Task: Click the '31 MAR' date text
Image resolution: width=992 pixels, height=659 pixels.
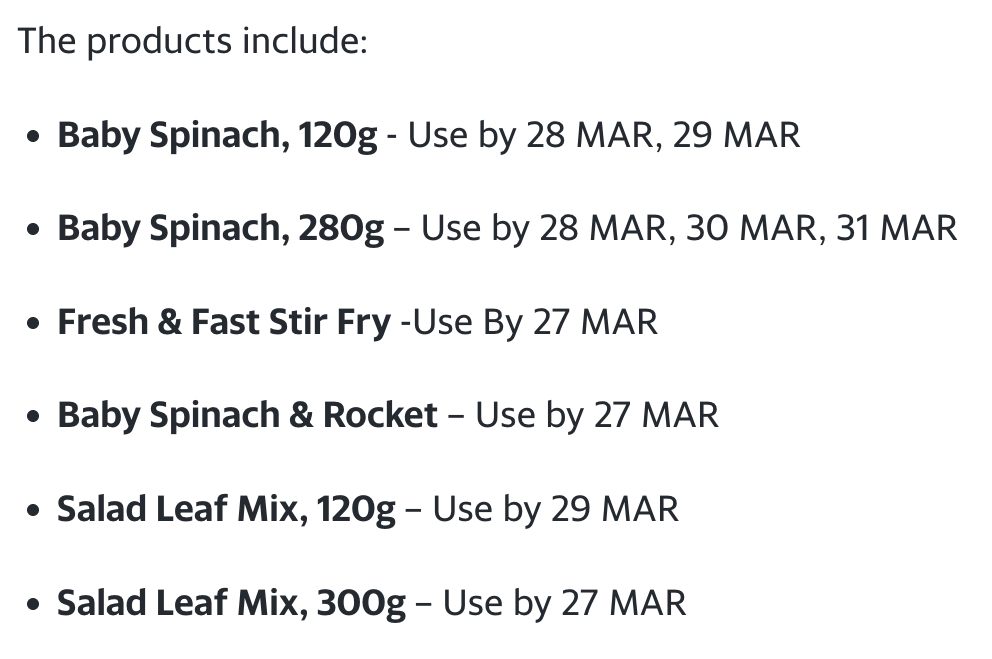Action: [896, 228]
